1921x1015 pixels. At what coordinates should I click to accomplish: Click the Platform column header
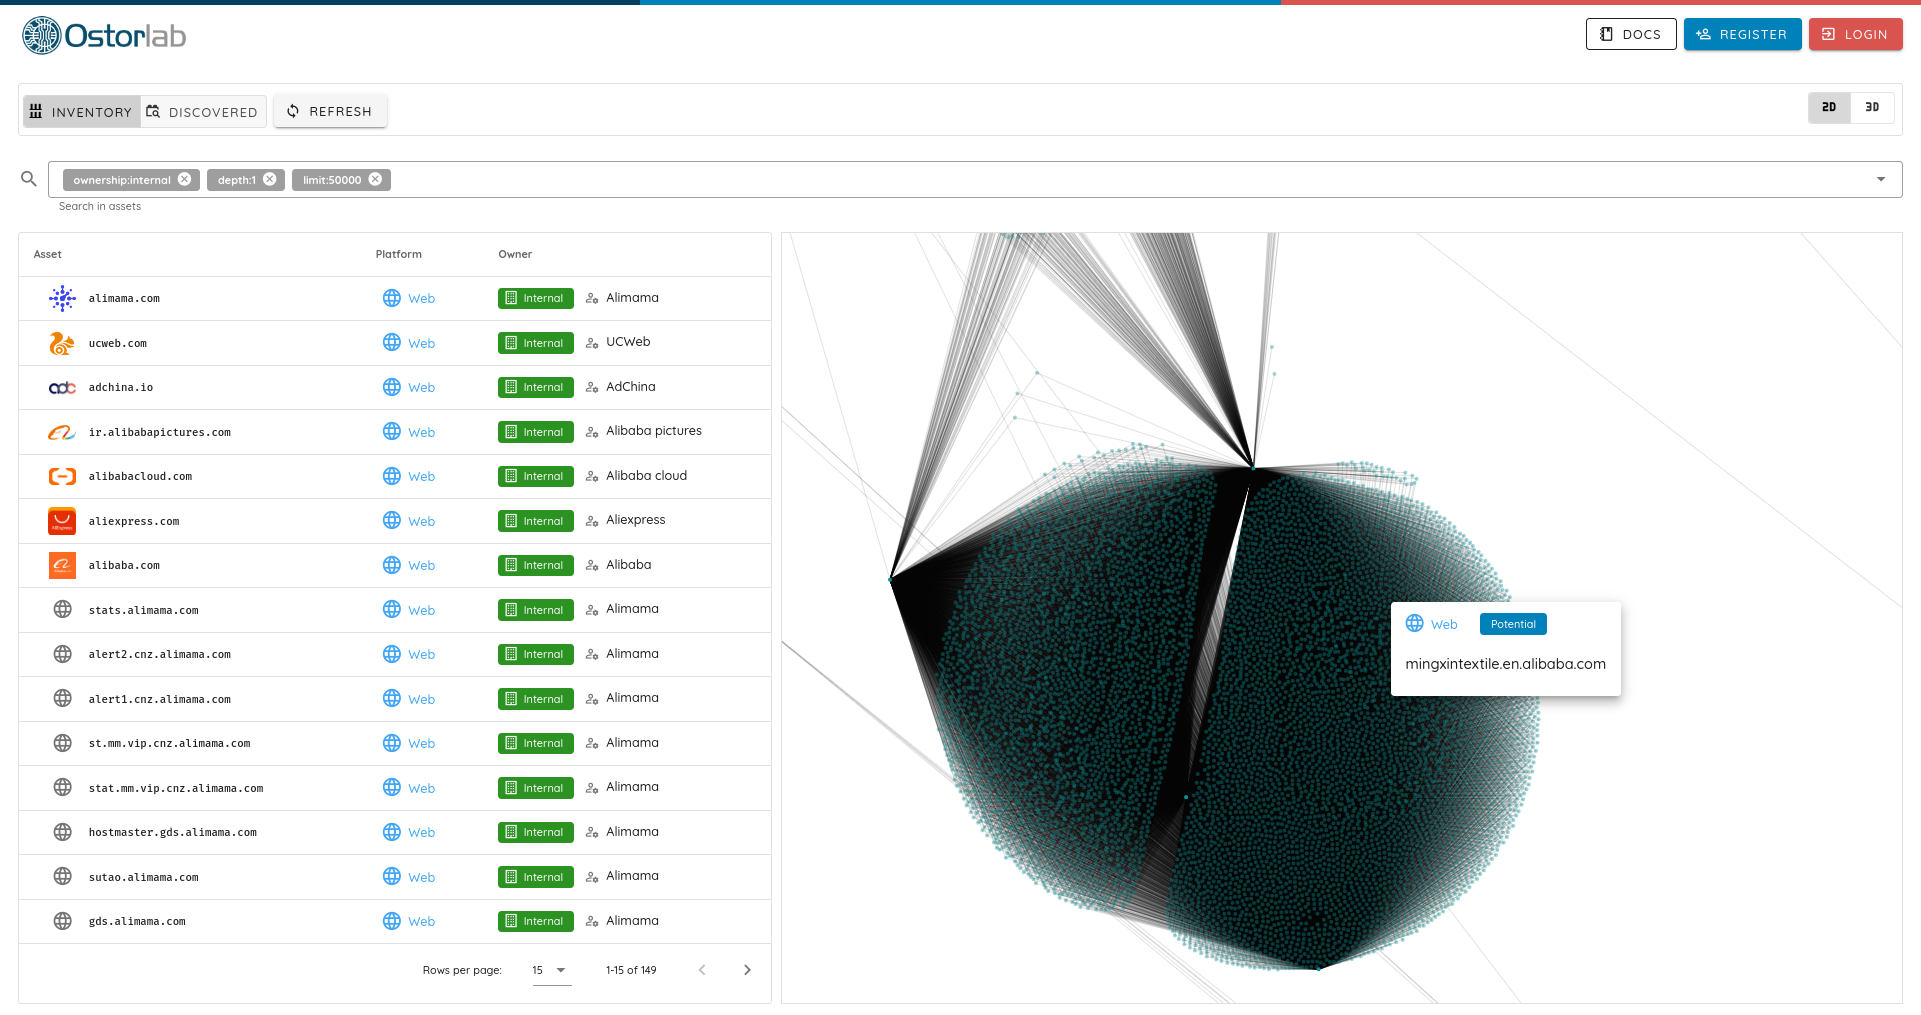point(398,254)
